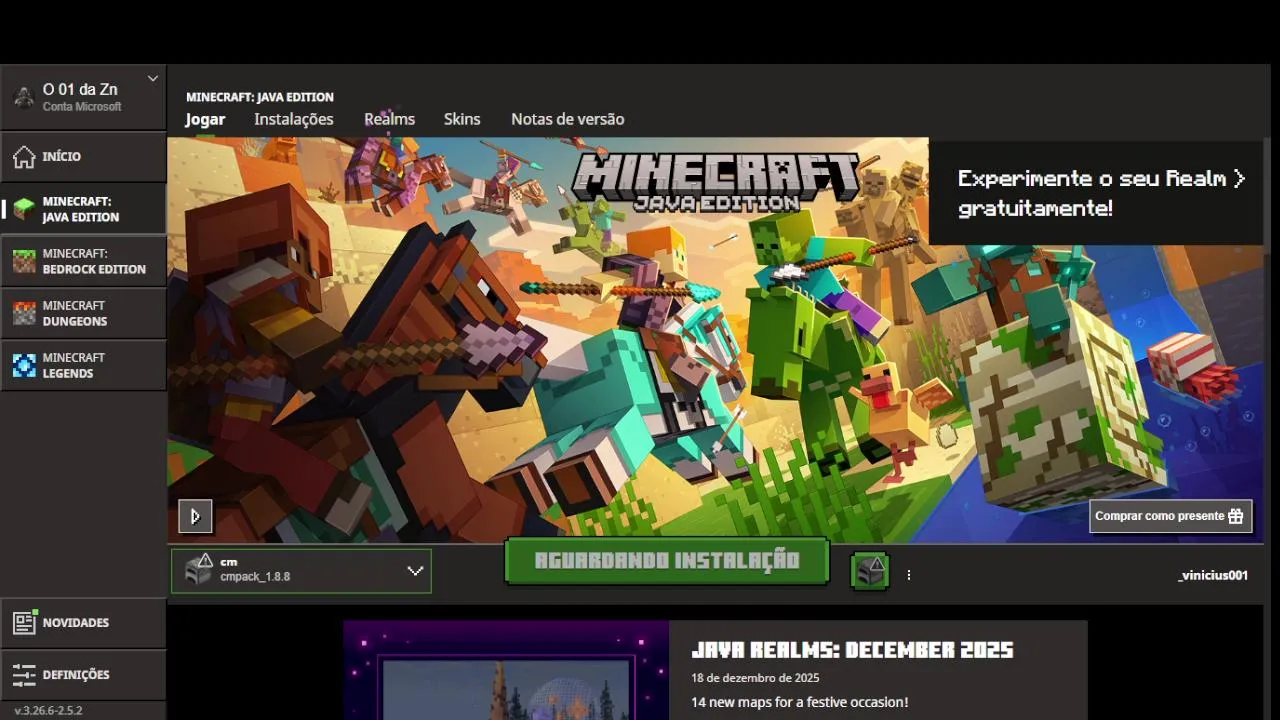Select Minecraft: Java Edition in sidebar

point(83,209)
